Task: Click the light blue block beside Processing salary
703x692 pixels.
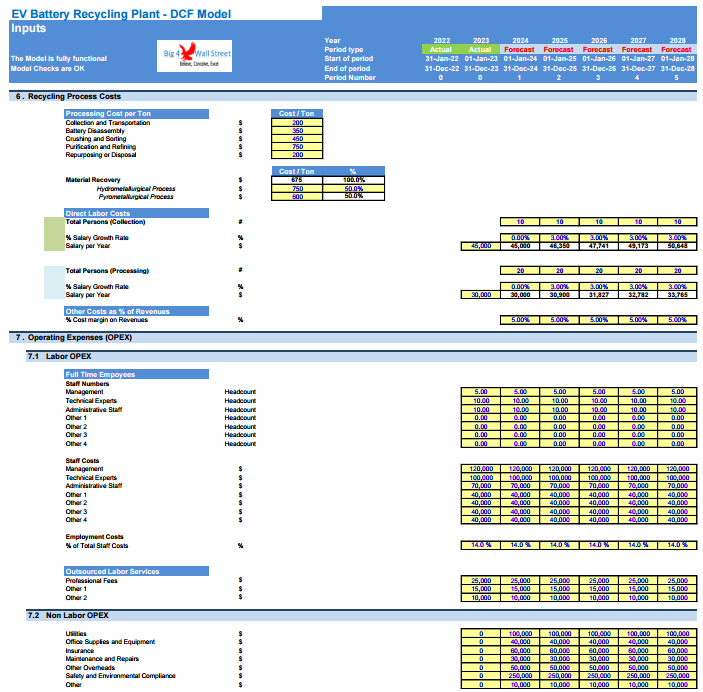Action: tap(53, 283)
